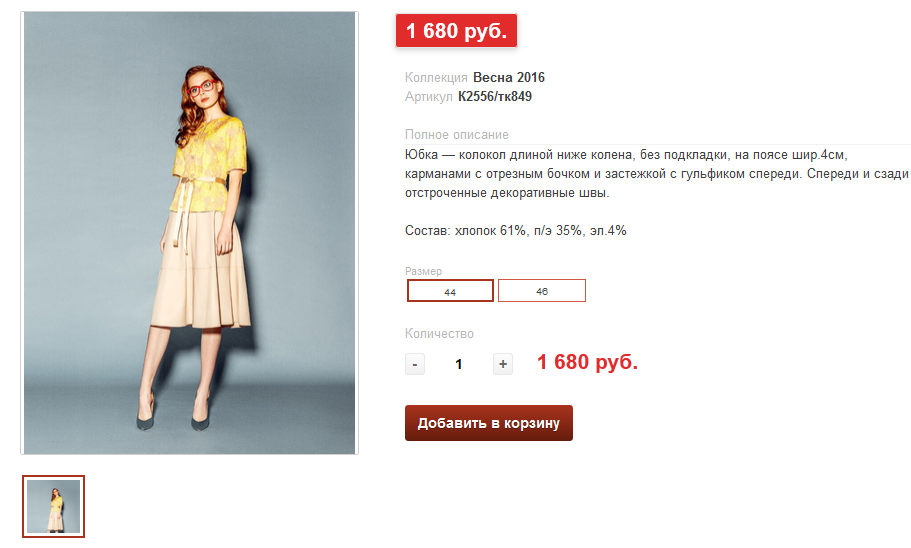This screenshot has height=548, width=911.
Task: Click the Состав fabric composition line
Action: (515, 231)
